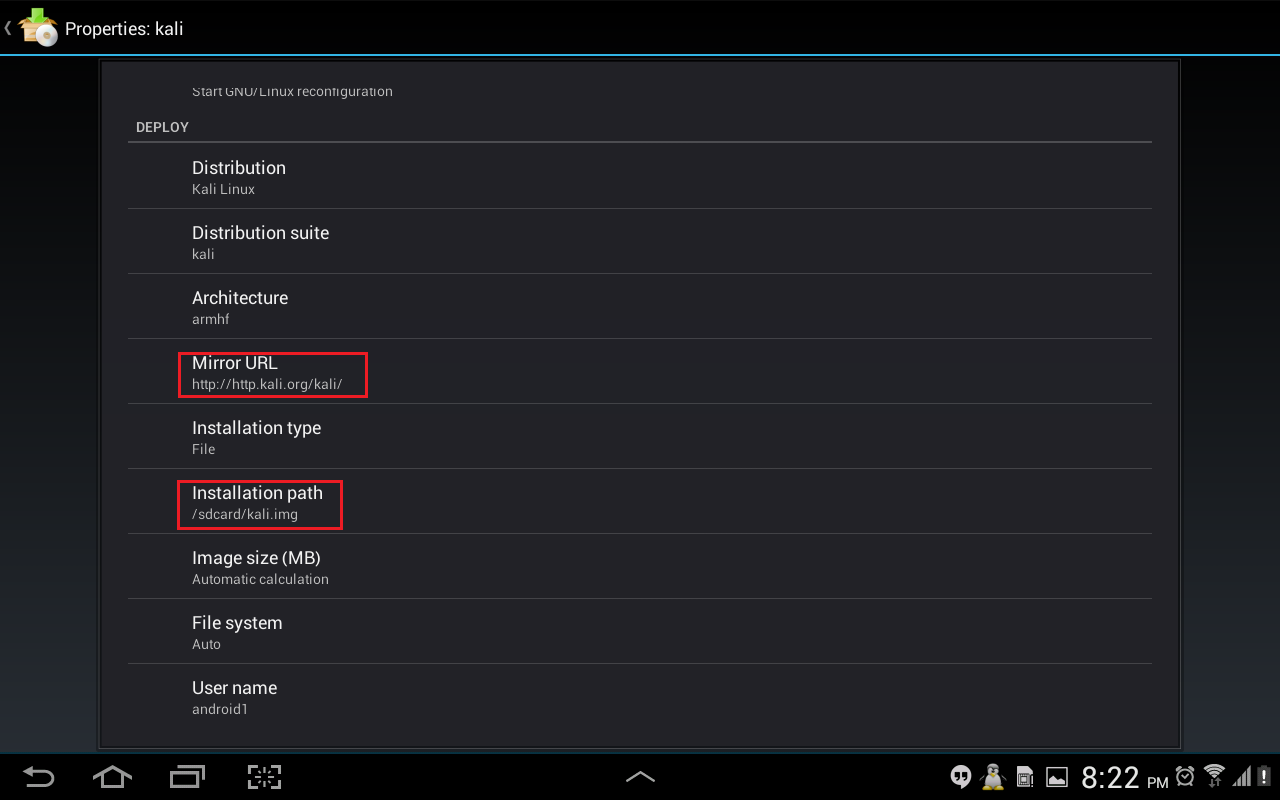
Task: Tap the alarm clock status icon
Action: [1185, 776]
